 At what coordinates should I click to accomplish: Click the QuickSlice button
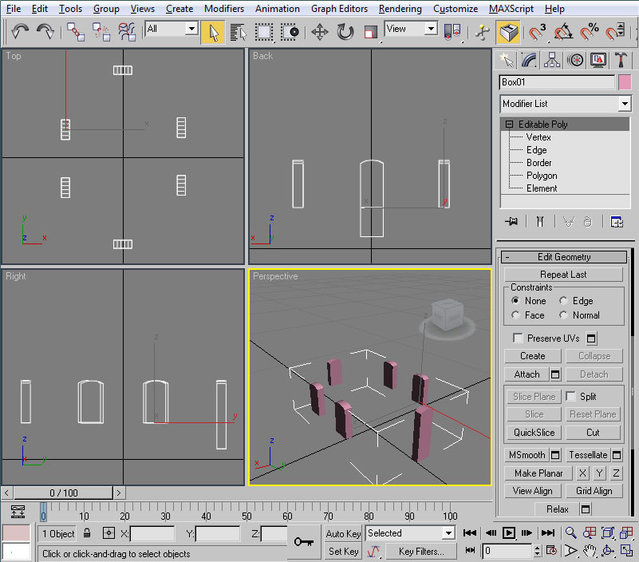pyautogui.click(x=534, y=433)
